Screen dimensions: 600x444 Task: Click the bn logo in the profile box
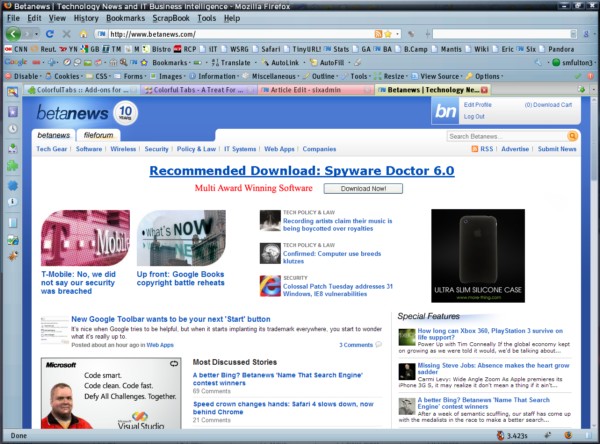pos(445,111)
